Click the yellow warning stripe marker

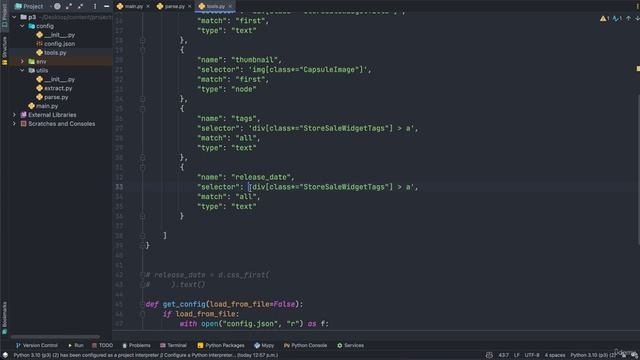638,69
